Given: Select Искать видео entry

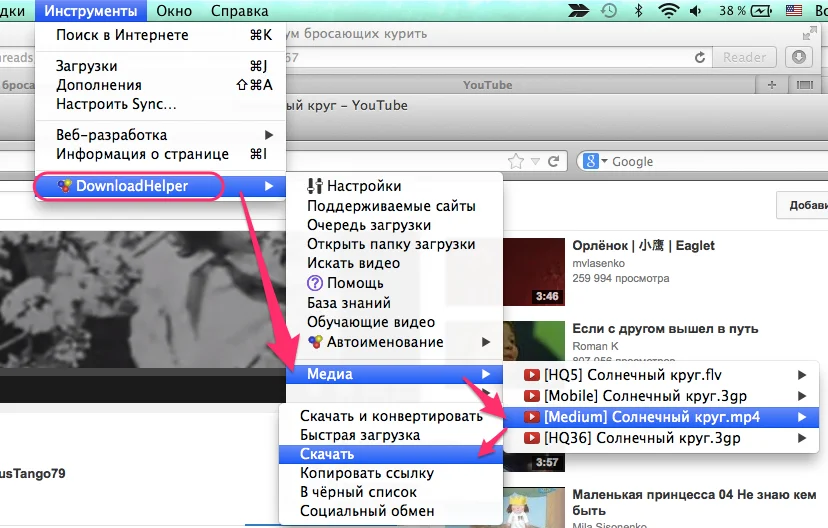Looking at the screenshot, I should (394, 263).
